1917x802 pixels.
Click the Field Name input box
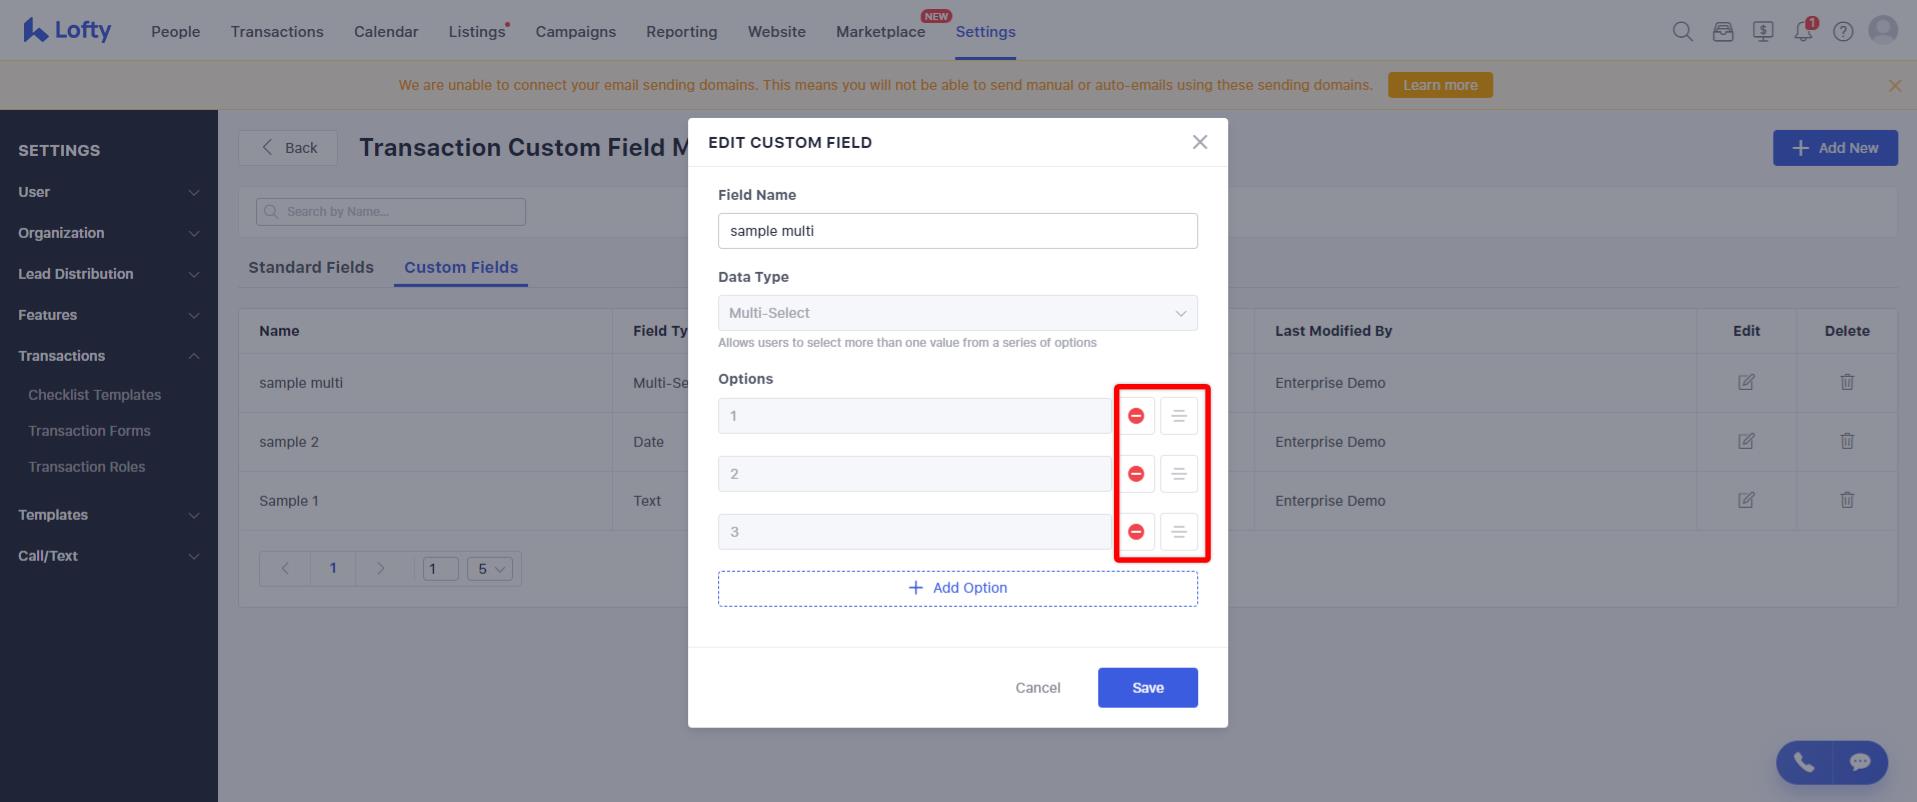958,231
